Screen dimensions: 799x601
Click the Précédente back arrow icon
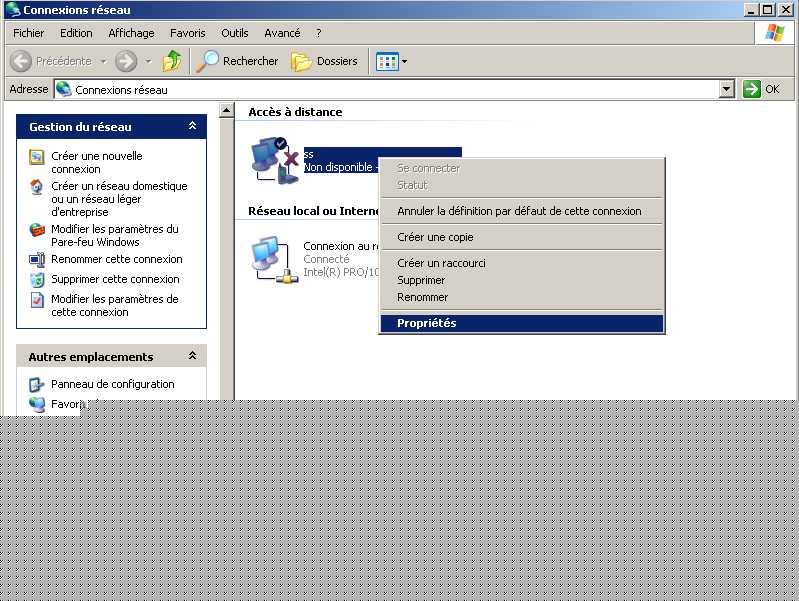tap(22, 61)
